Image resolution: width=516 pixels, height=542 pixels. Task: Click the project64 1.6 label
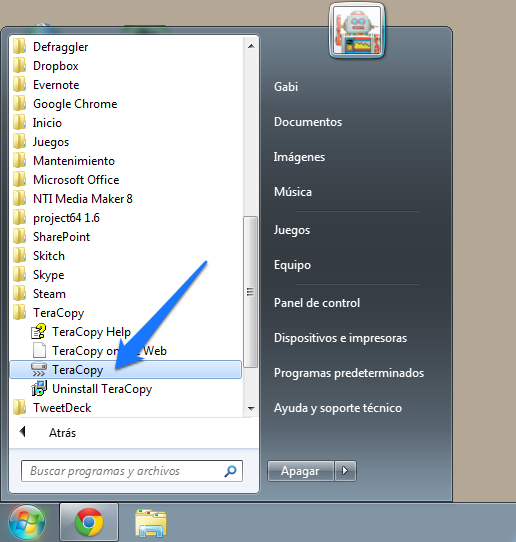click(66, 218)
